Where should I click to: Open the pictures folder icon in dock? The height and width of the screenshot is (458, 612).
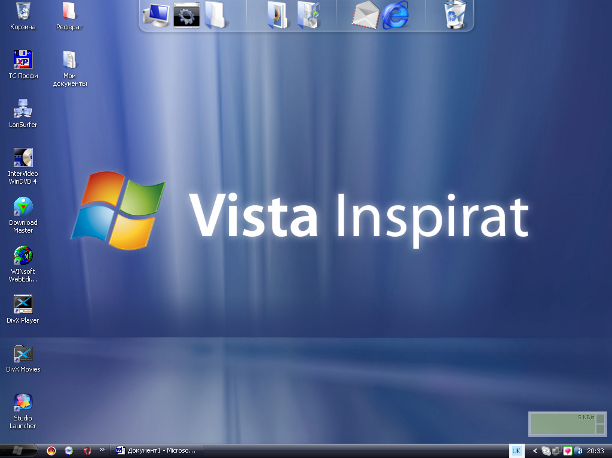coord(278,15)
